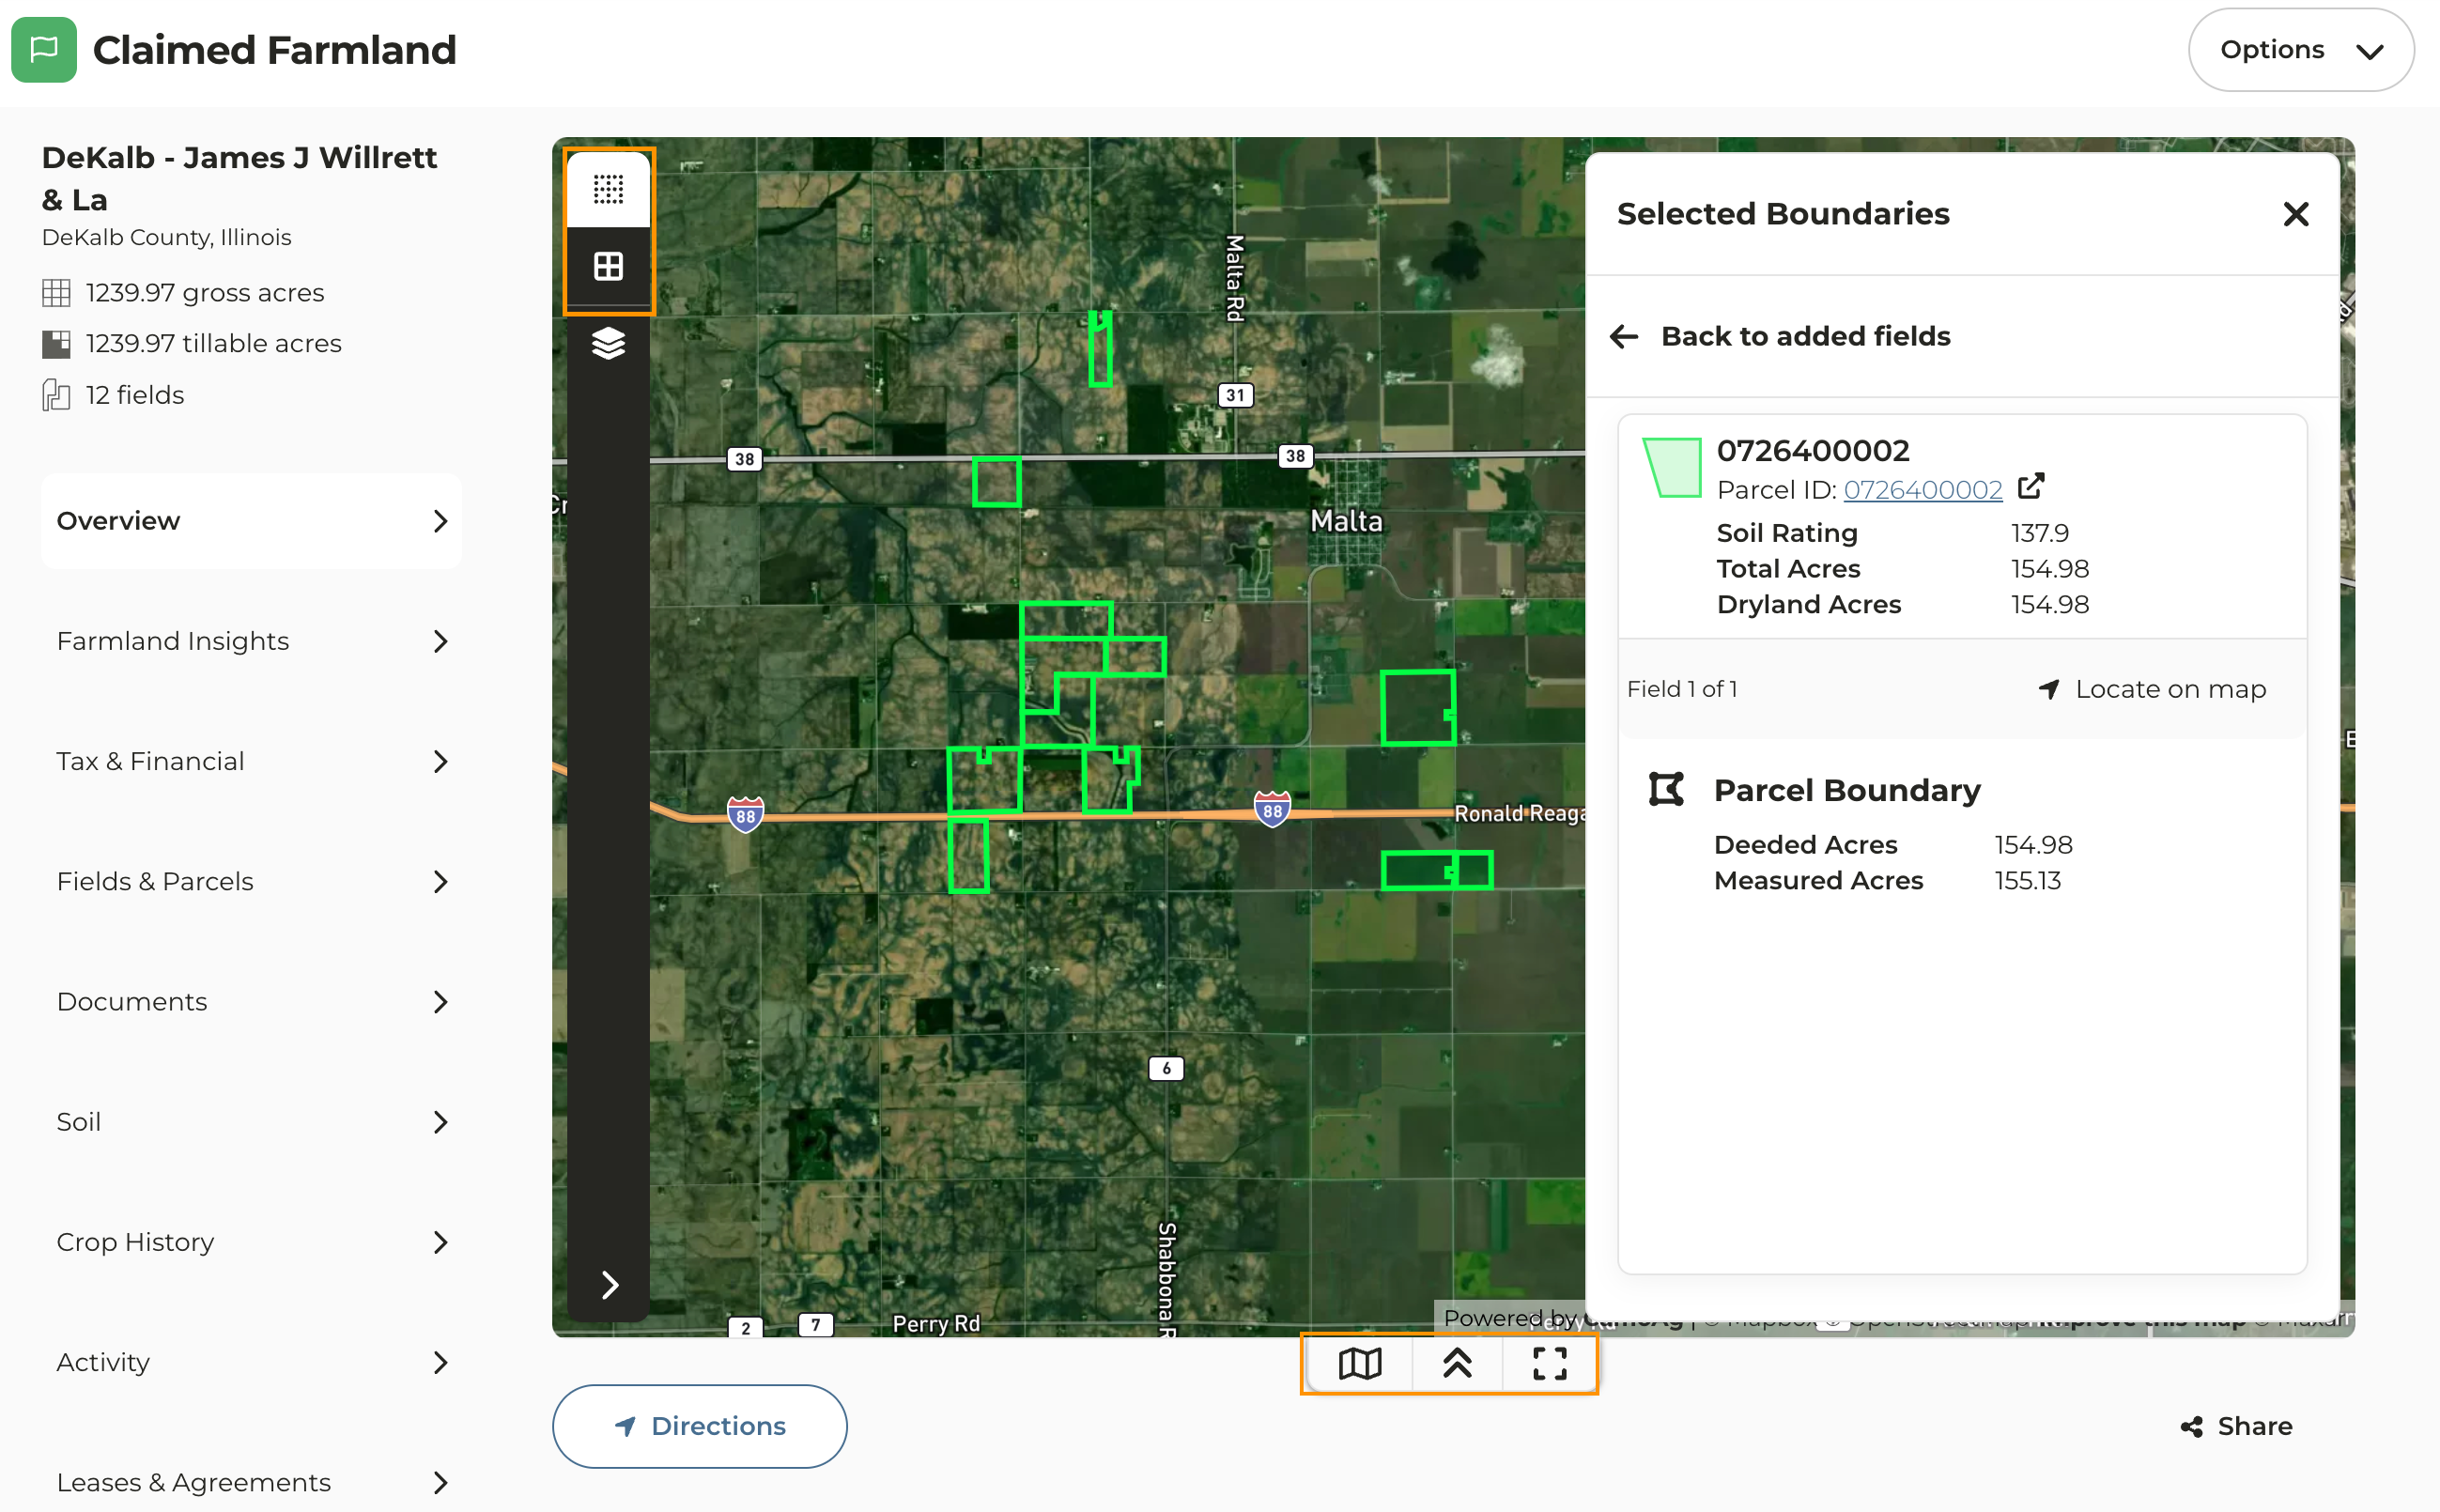Click the back arrow icon in boundaries panel
The width and height of the screenshot is (2440, 1512).
point(1624,336)
